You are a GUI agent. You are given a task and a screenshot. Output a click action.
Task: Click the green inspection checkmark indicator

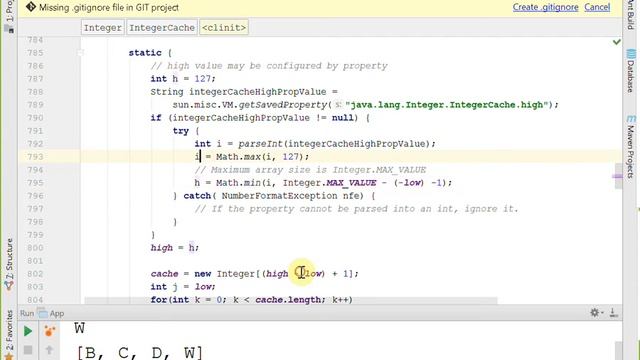click(x=617, y=42)
